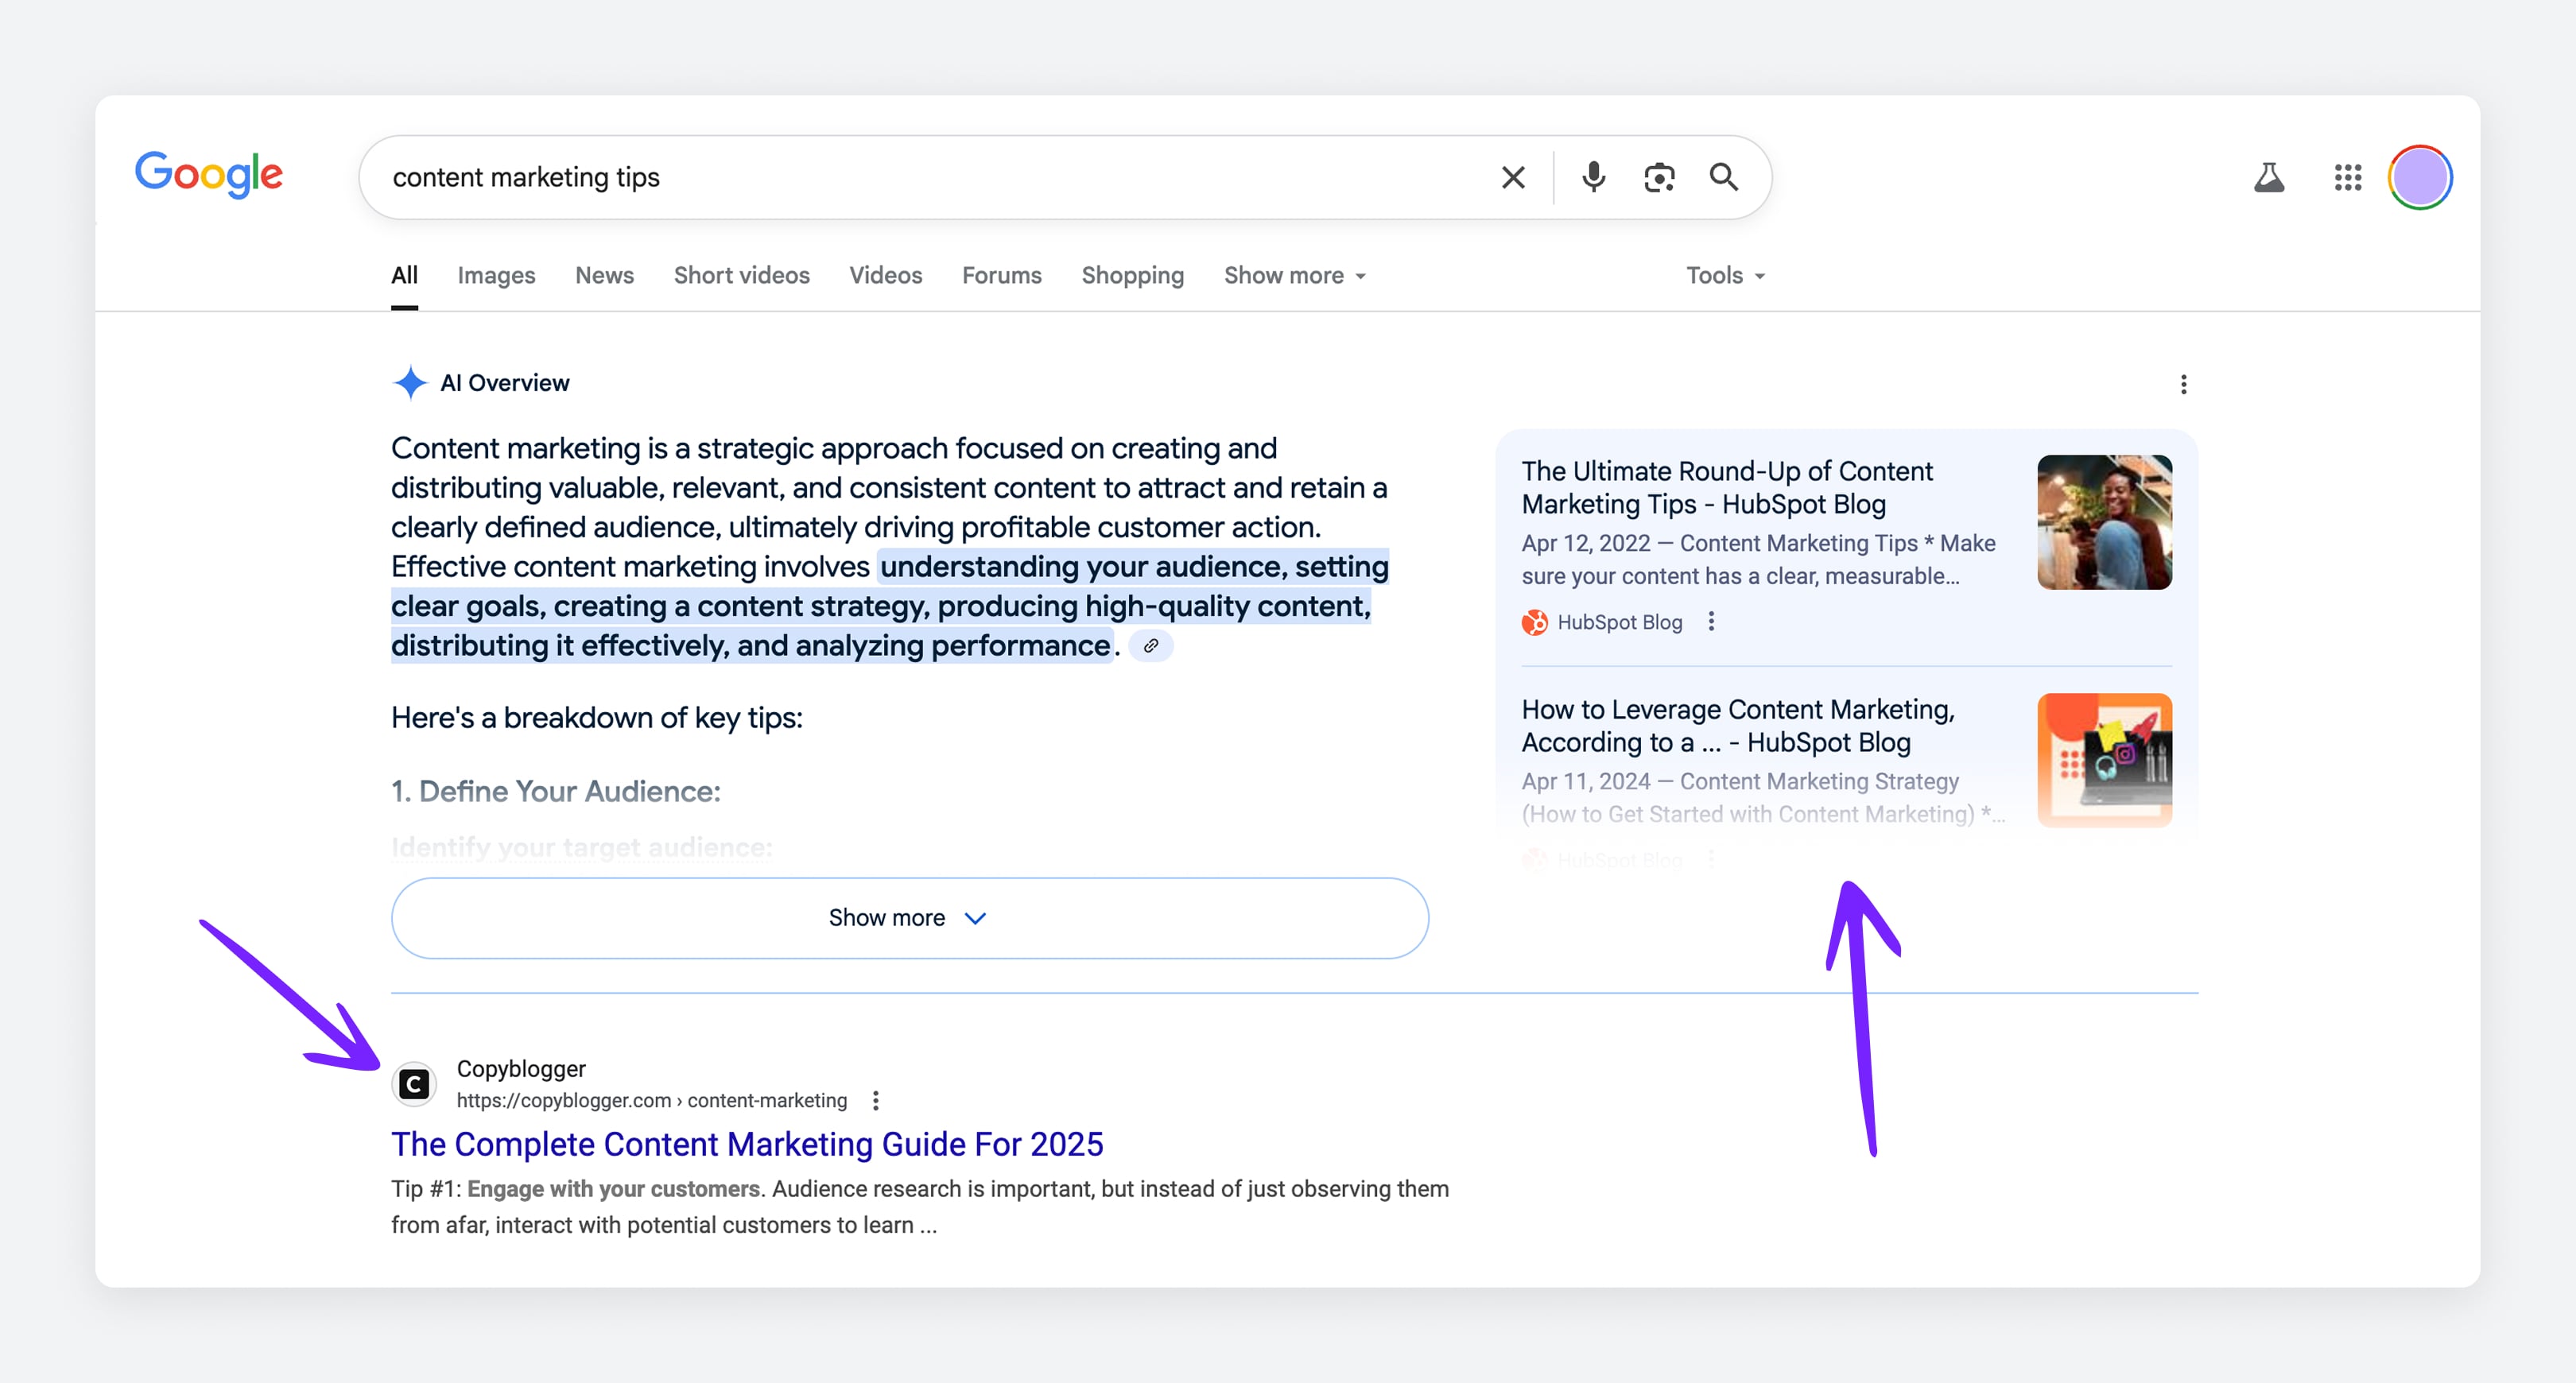Open Google Lens image search icon

[x=1659, y=178]
